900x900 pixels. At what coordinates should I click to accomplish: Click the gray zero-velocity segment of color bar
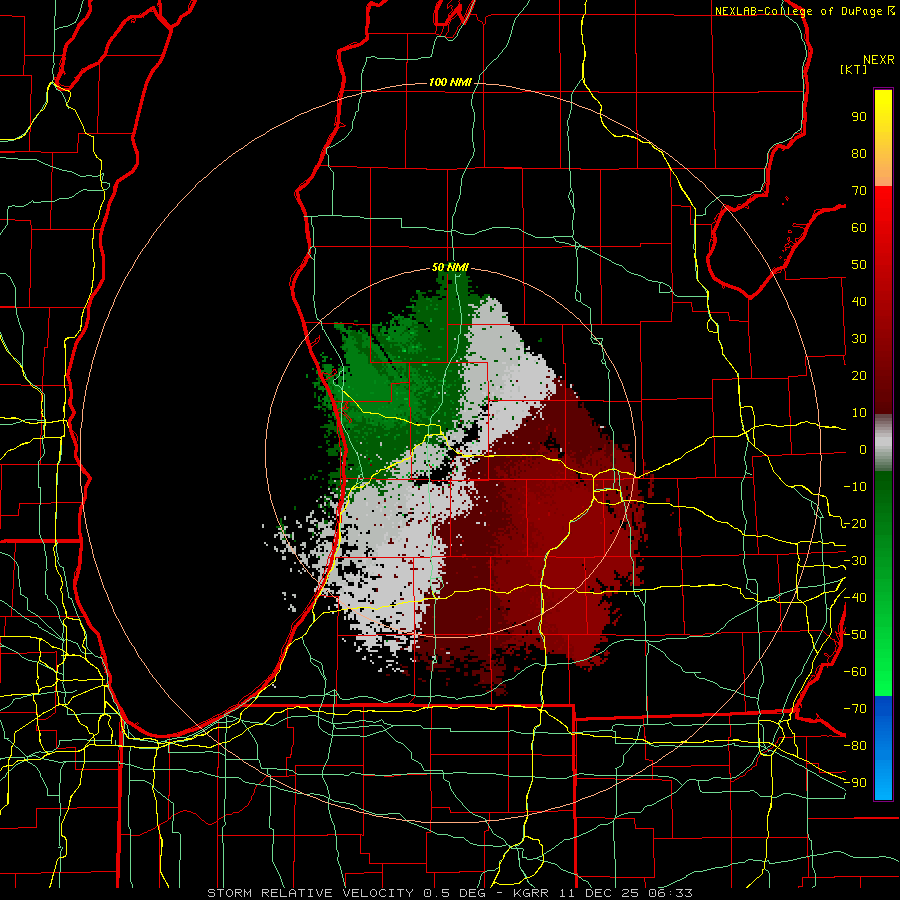[883, 443]
